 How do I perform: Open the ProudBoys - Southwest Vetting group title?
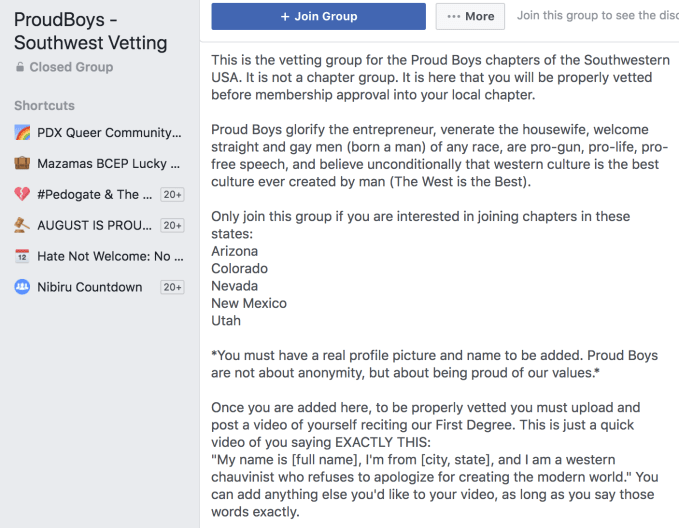coord(91,31)
